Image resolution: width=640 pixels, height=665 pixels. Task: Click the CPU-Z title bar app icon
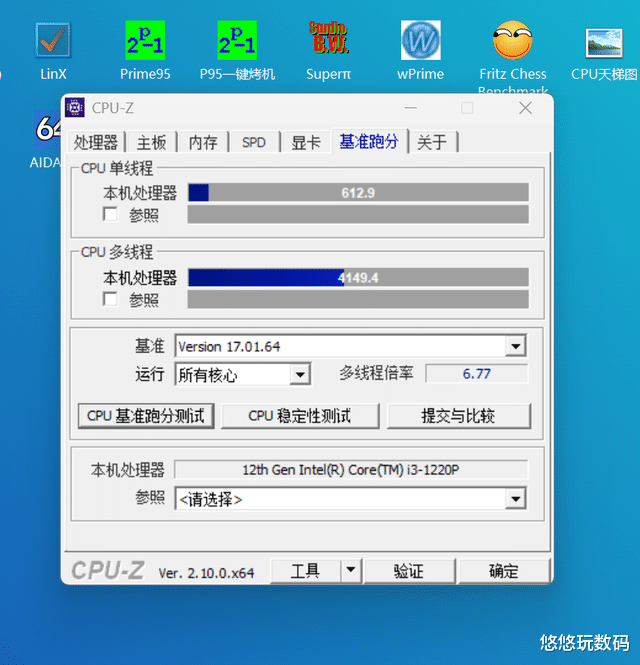tap(75, 108)
